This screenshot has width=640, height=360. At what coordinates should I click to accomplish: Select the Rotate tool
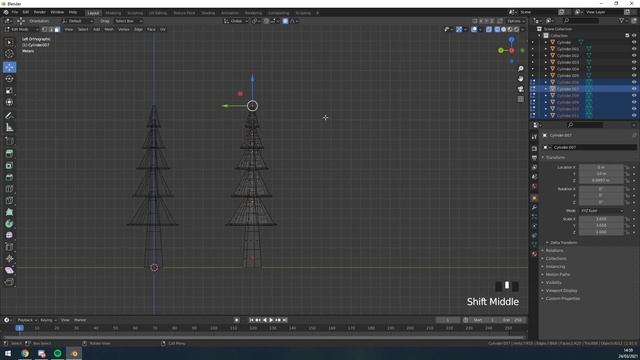coord(9,79)
